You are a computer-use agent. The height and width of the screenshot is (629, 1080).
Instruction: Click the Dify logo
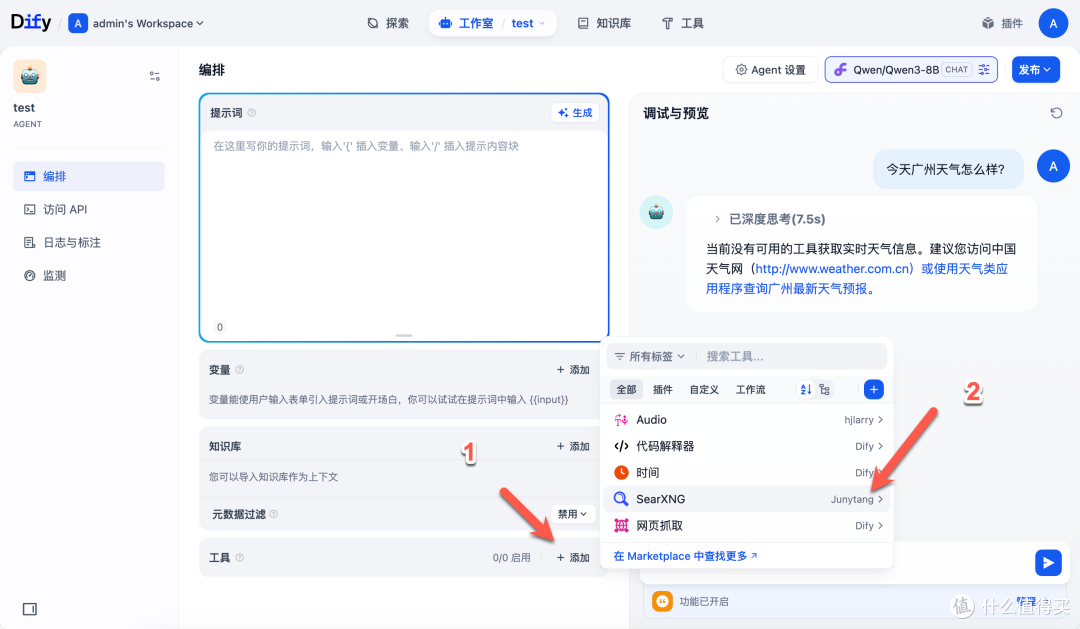31,22
